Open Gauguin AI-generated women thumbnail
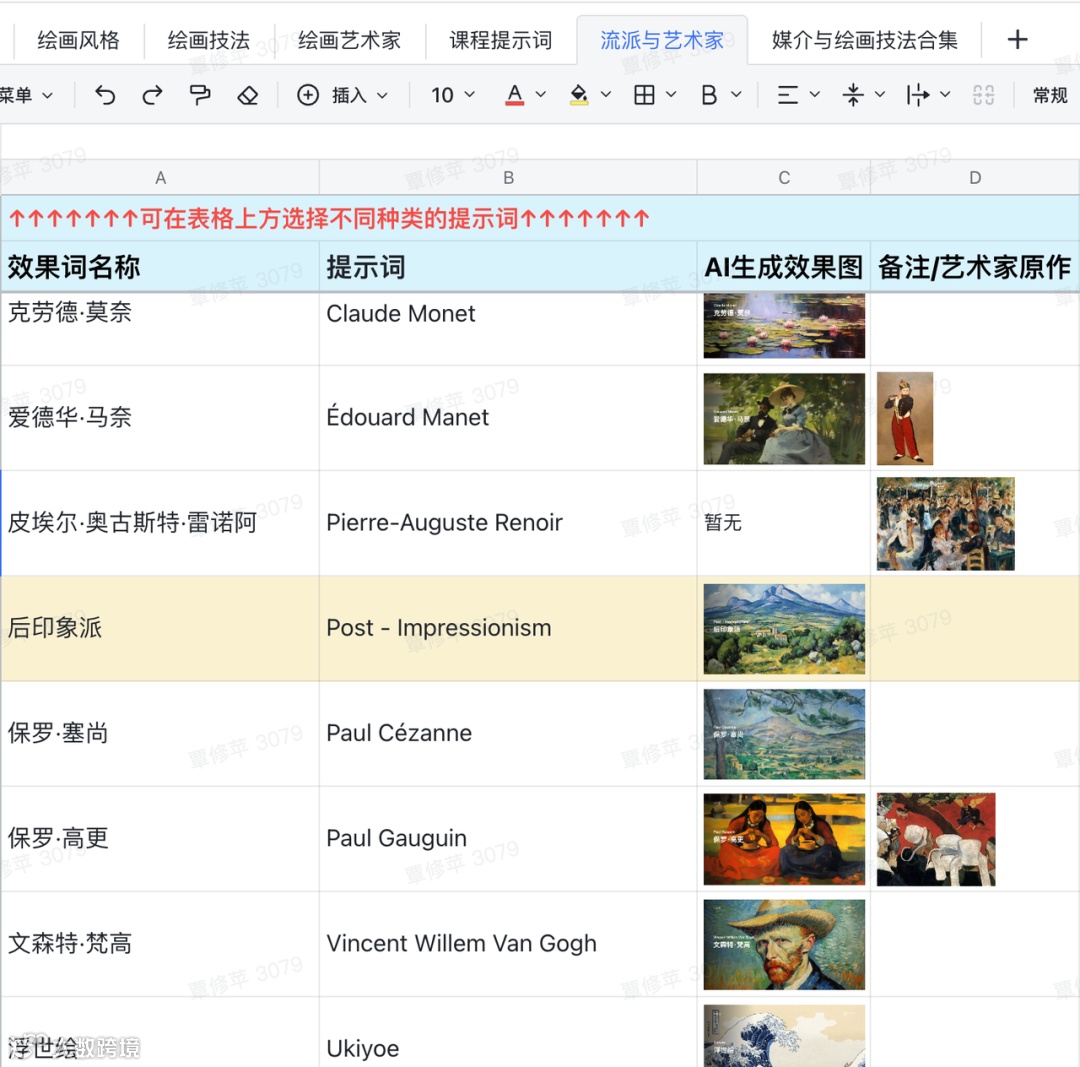1080x1067 pixels. 784,839
